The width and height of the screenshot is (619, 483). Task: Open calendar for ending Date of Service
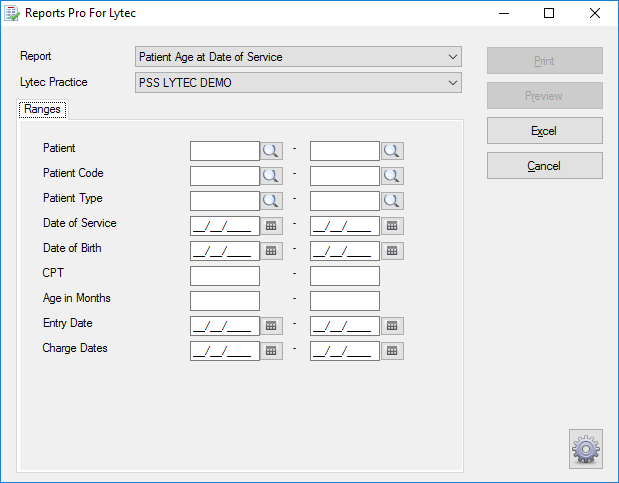coord(392,226)
